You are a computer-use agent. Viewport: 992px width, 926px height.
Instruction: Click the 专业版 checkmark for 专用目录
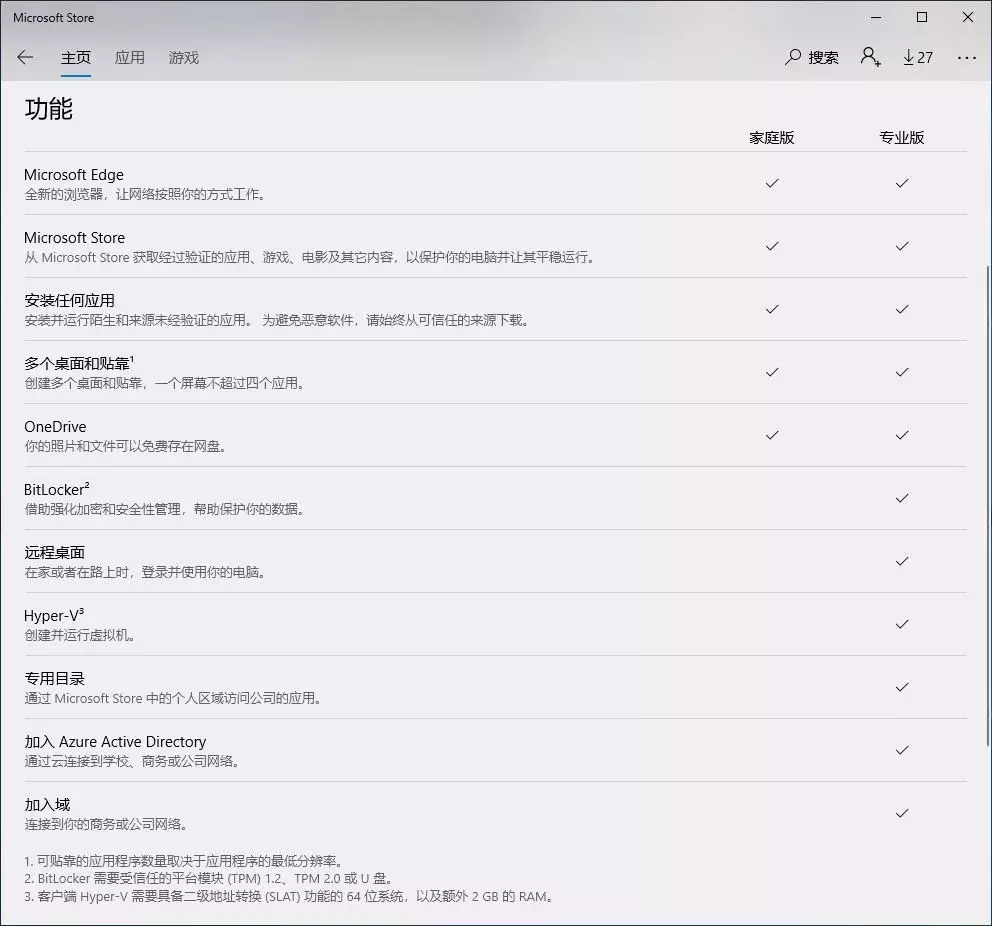point(902,687)
